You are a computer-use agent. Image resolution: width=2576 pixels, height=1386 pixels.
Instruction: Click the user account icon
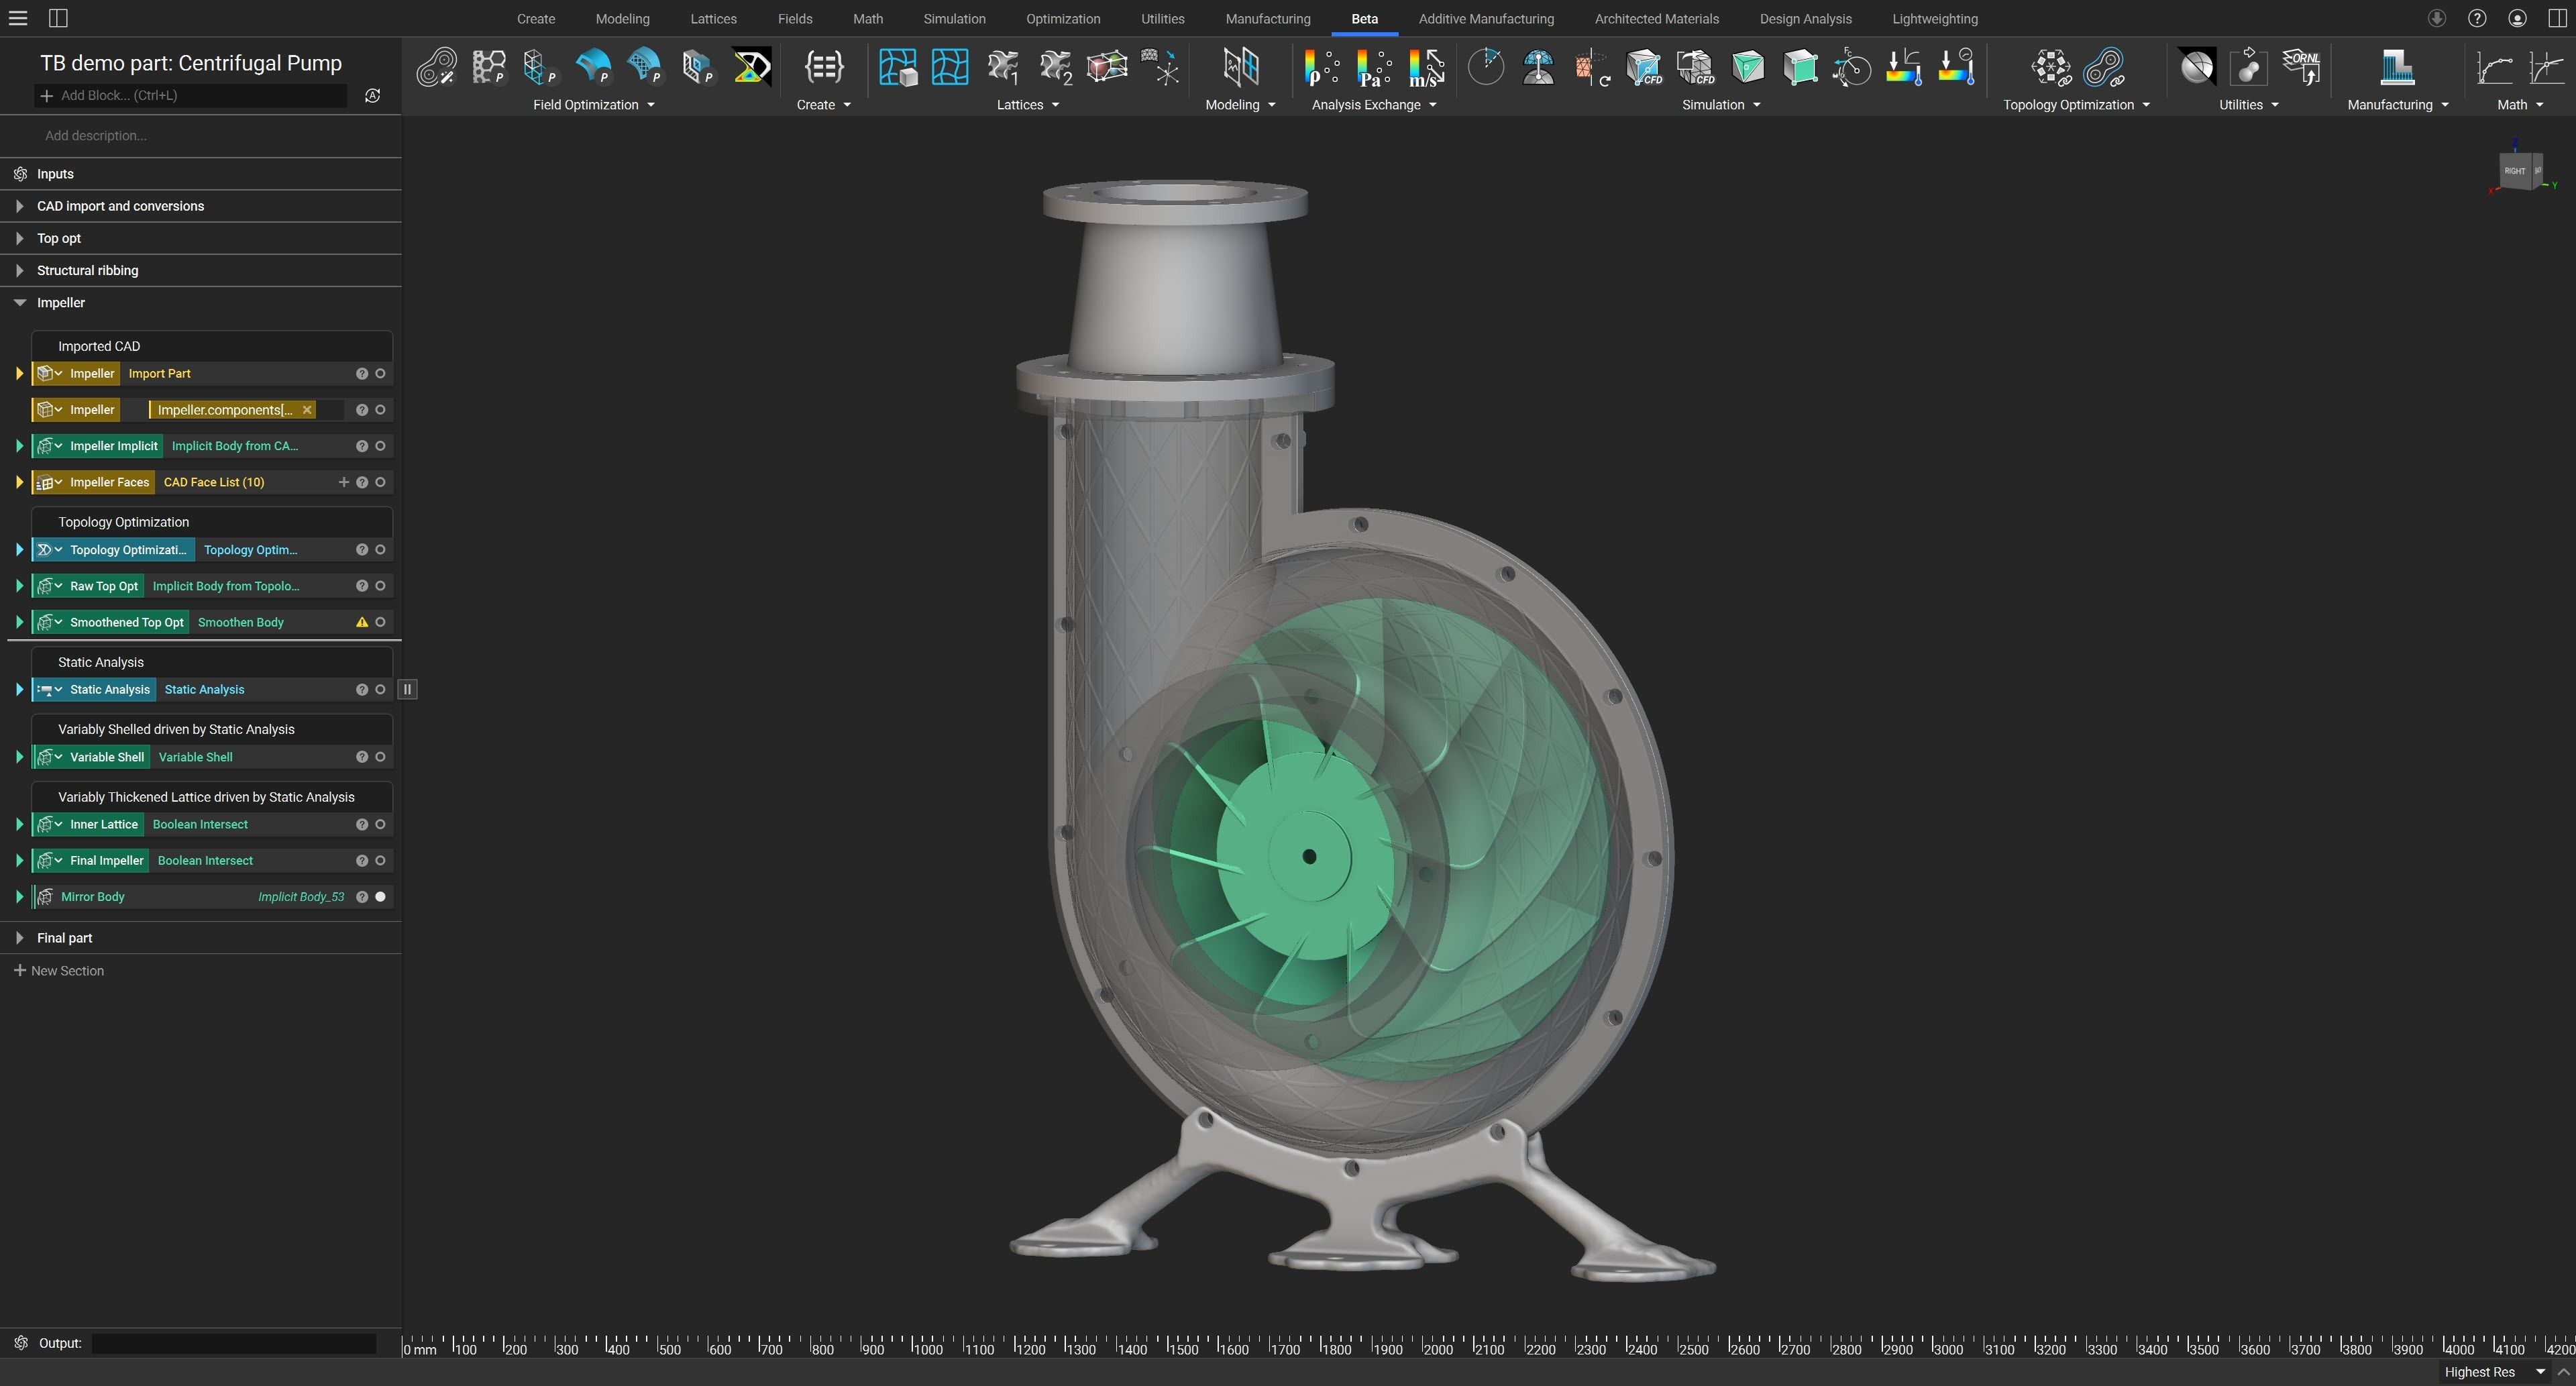pyautogui.click(x=2517, y=18)
